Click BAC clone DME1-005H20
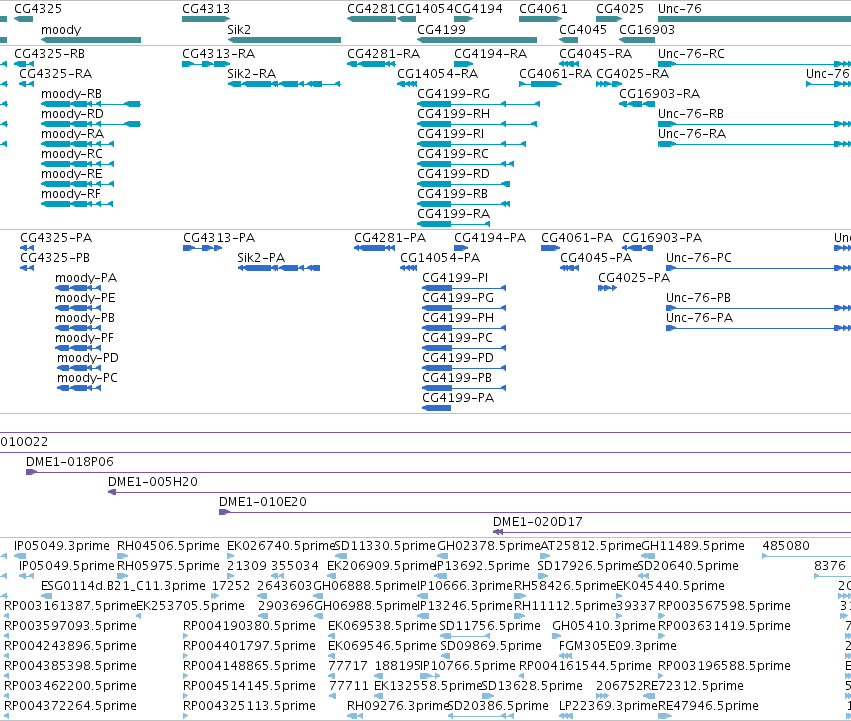 tap(480, 492)
